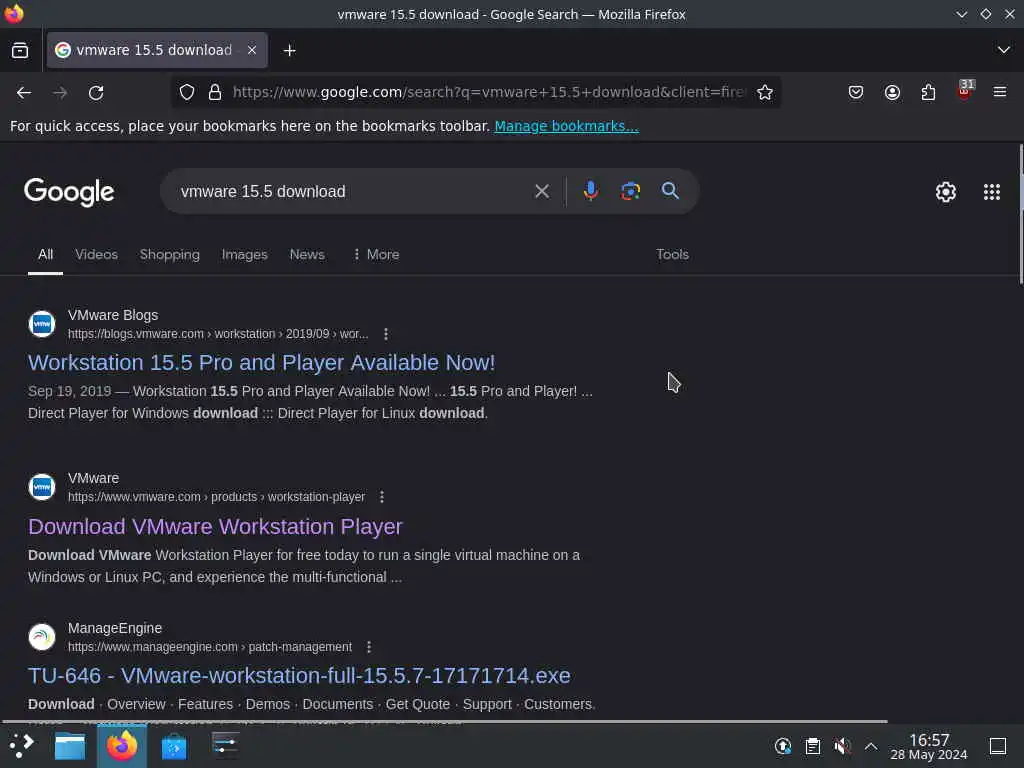Click the vertical page scrollbar
The width and height of the screenshot is (1024, 768).
point(1021,214)
